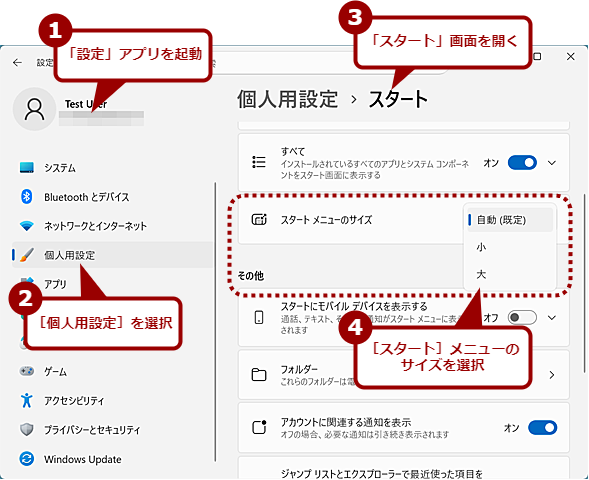
Task: Click the paintbrush 個人用設定 icon
Action: tap(27, 255)
